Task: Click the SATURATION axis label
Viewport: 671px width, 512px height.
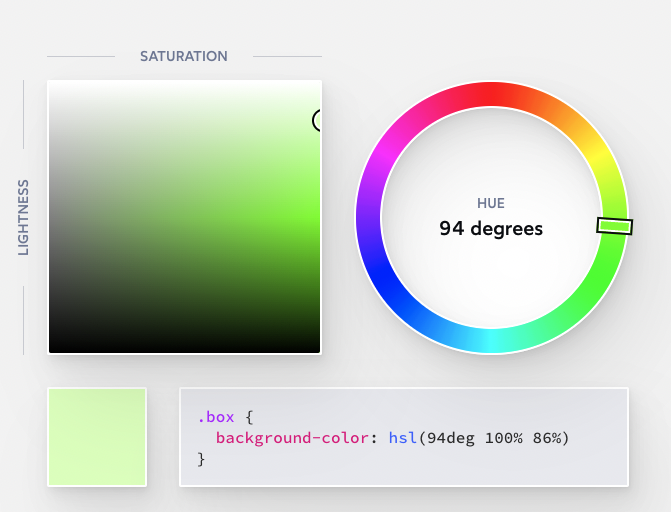Action: point(184,56)
